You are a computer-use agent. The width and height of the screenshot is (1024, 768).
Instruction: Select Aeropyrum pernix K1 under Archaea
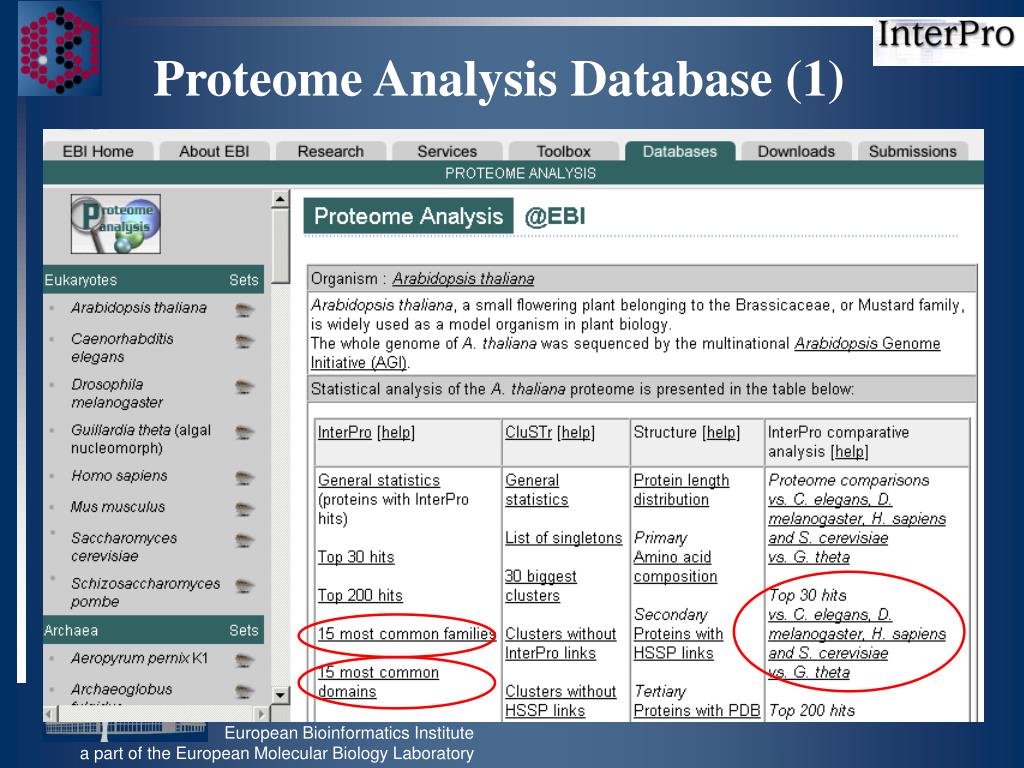(139, 658)
